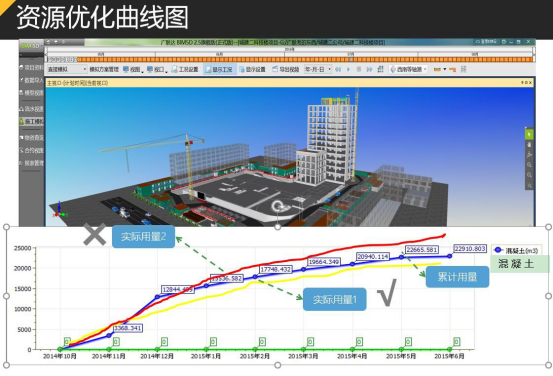Screen dimensions: 553x376
Task: Click the 导出视频 button
Action: 286,69
